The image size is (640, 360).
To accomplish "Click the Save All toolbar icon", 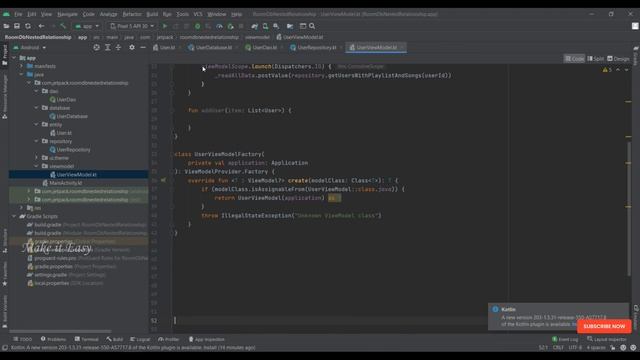I will click(17, 26).
